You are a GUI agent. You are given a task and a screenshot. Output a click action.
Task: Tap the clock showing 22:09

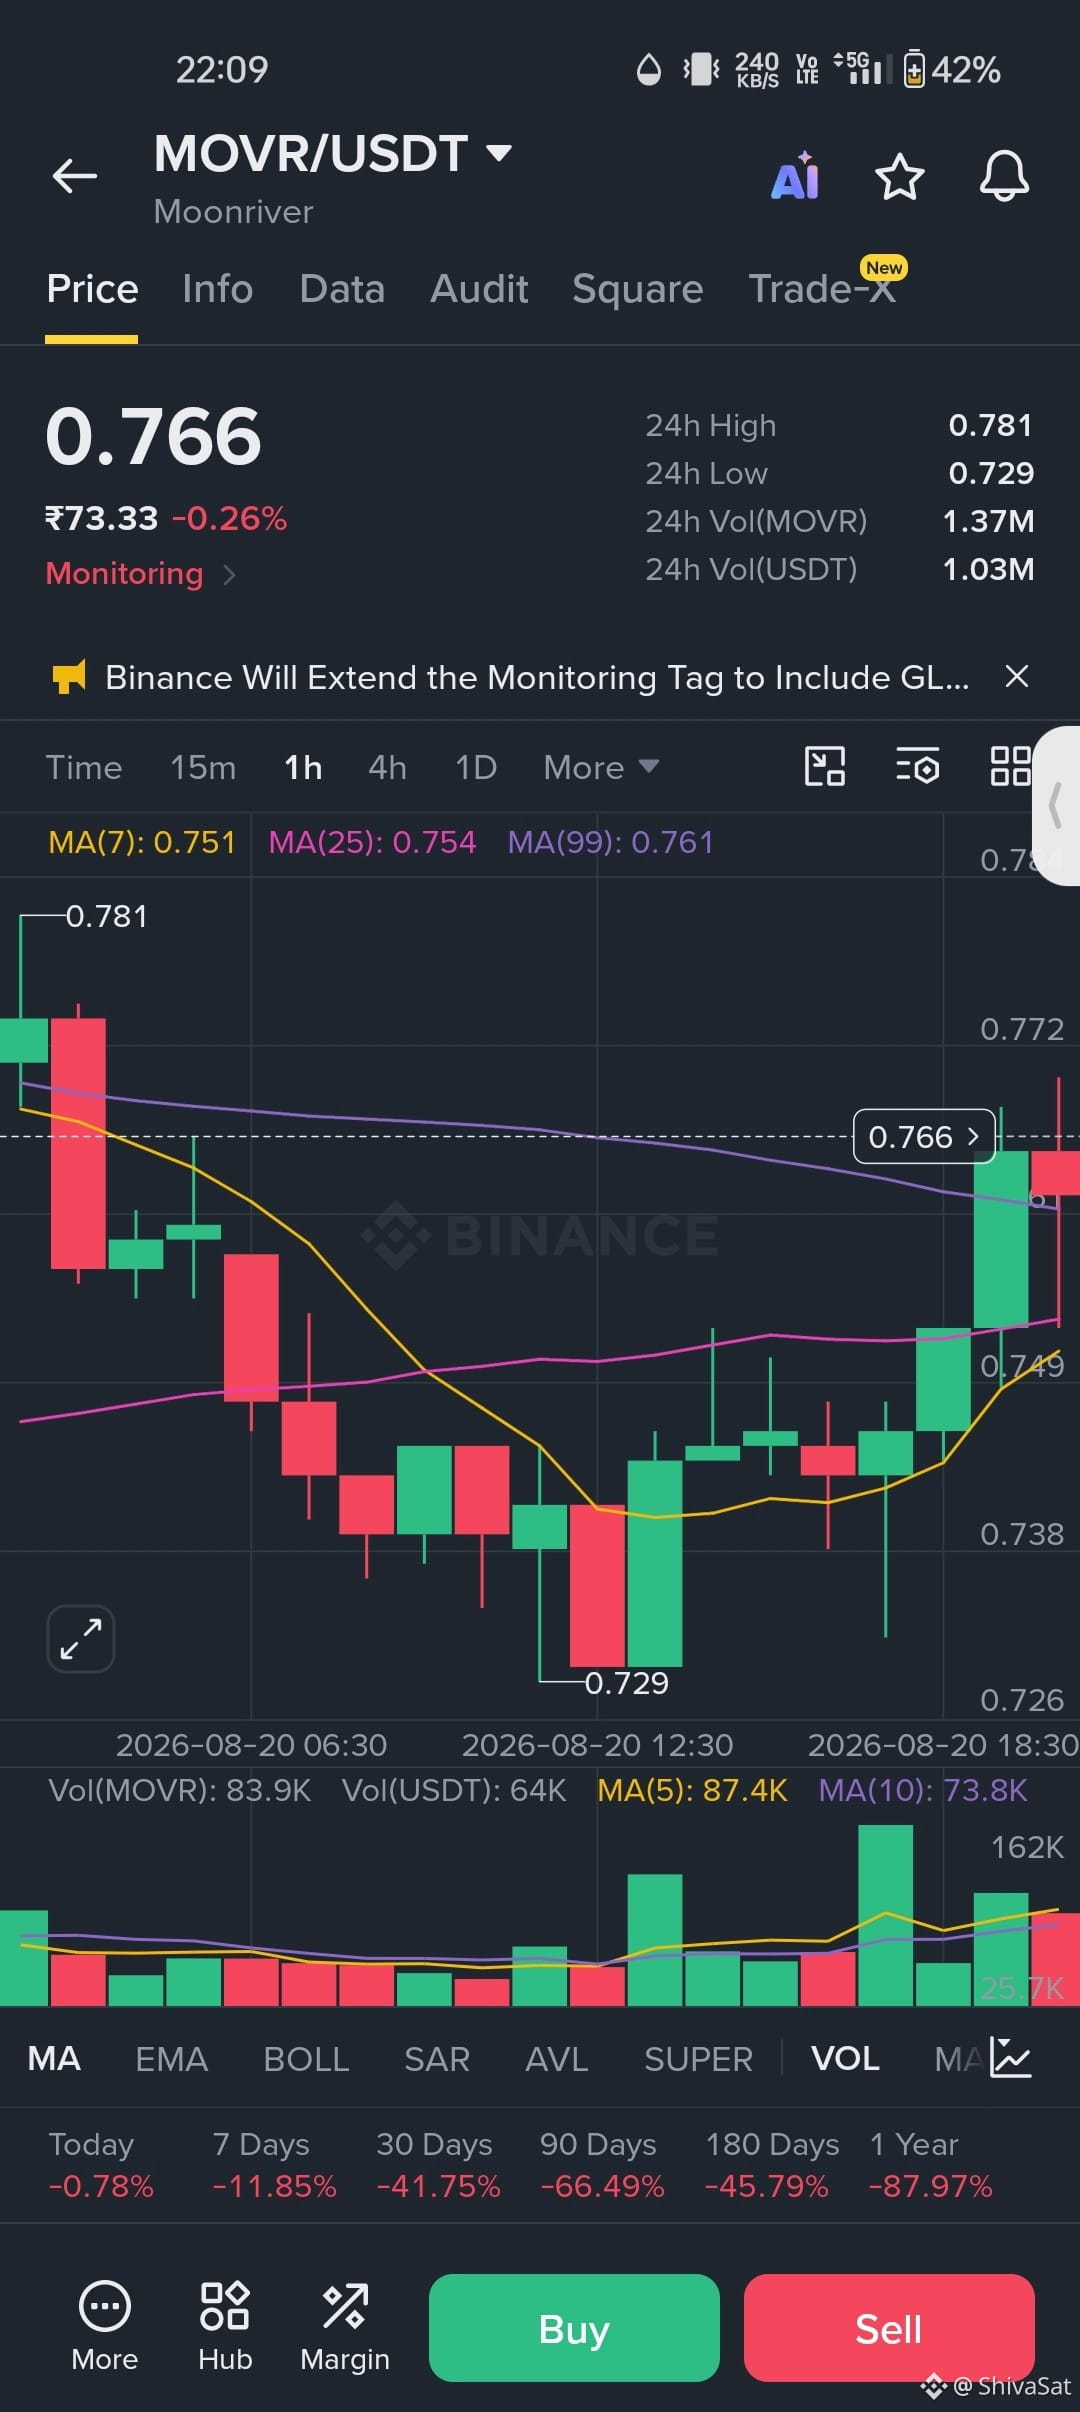tap(222, 69)
